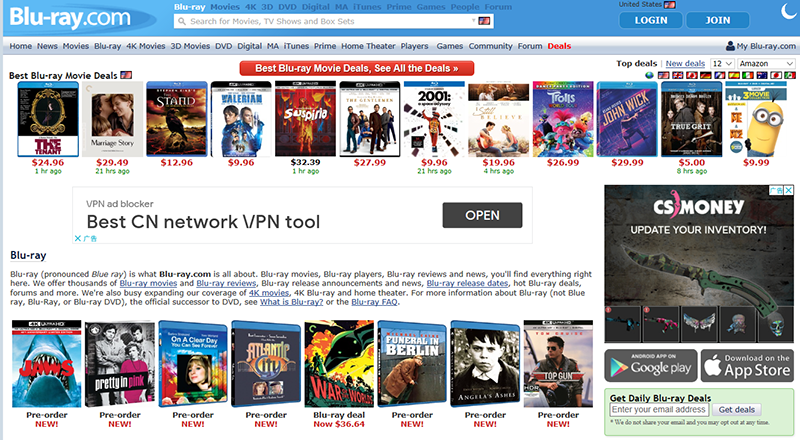This screenshot has width=800, height=440.
Task: Open the 2001 A Space Odyssey cover
Action: pyautogui.click(x=434, y=118)
